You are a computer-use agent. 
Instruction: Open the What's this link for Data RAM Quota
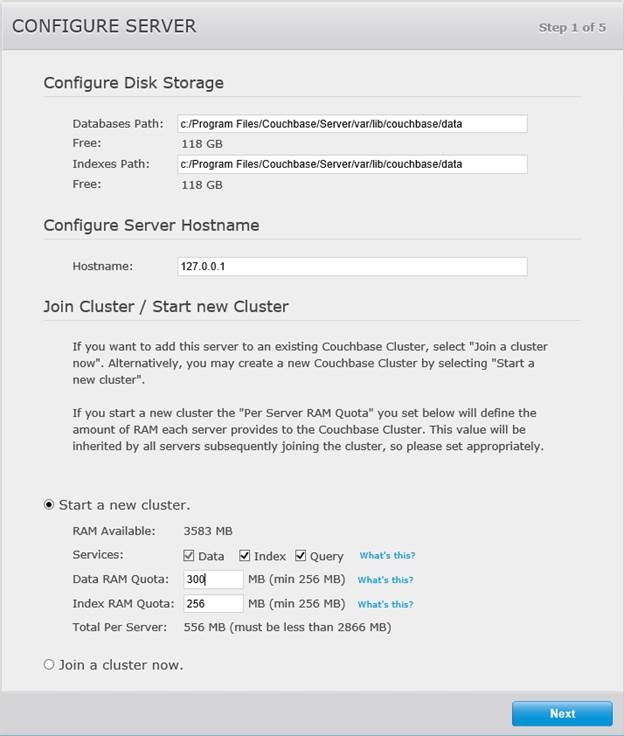point(385,580)
